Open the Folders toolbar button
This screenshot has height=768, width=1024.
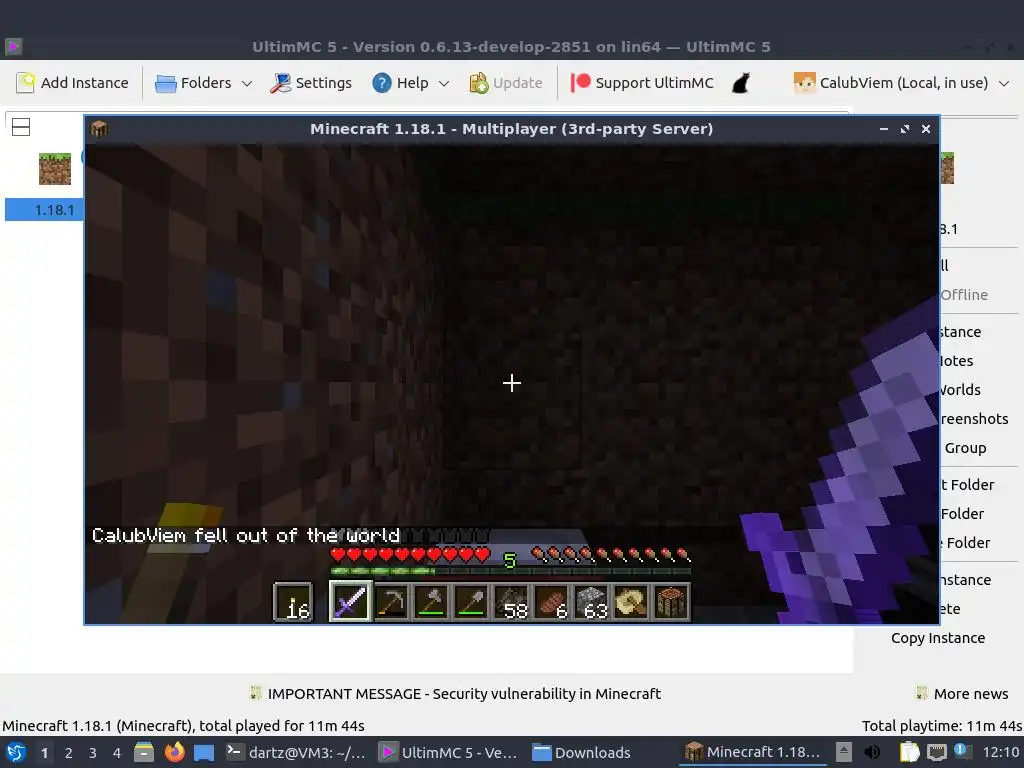click(194, 83)
